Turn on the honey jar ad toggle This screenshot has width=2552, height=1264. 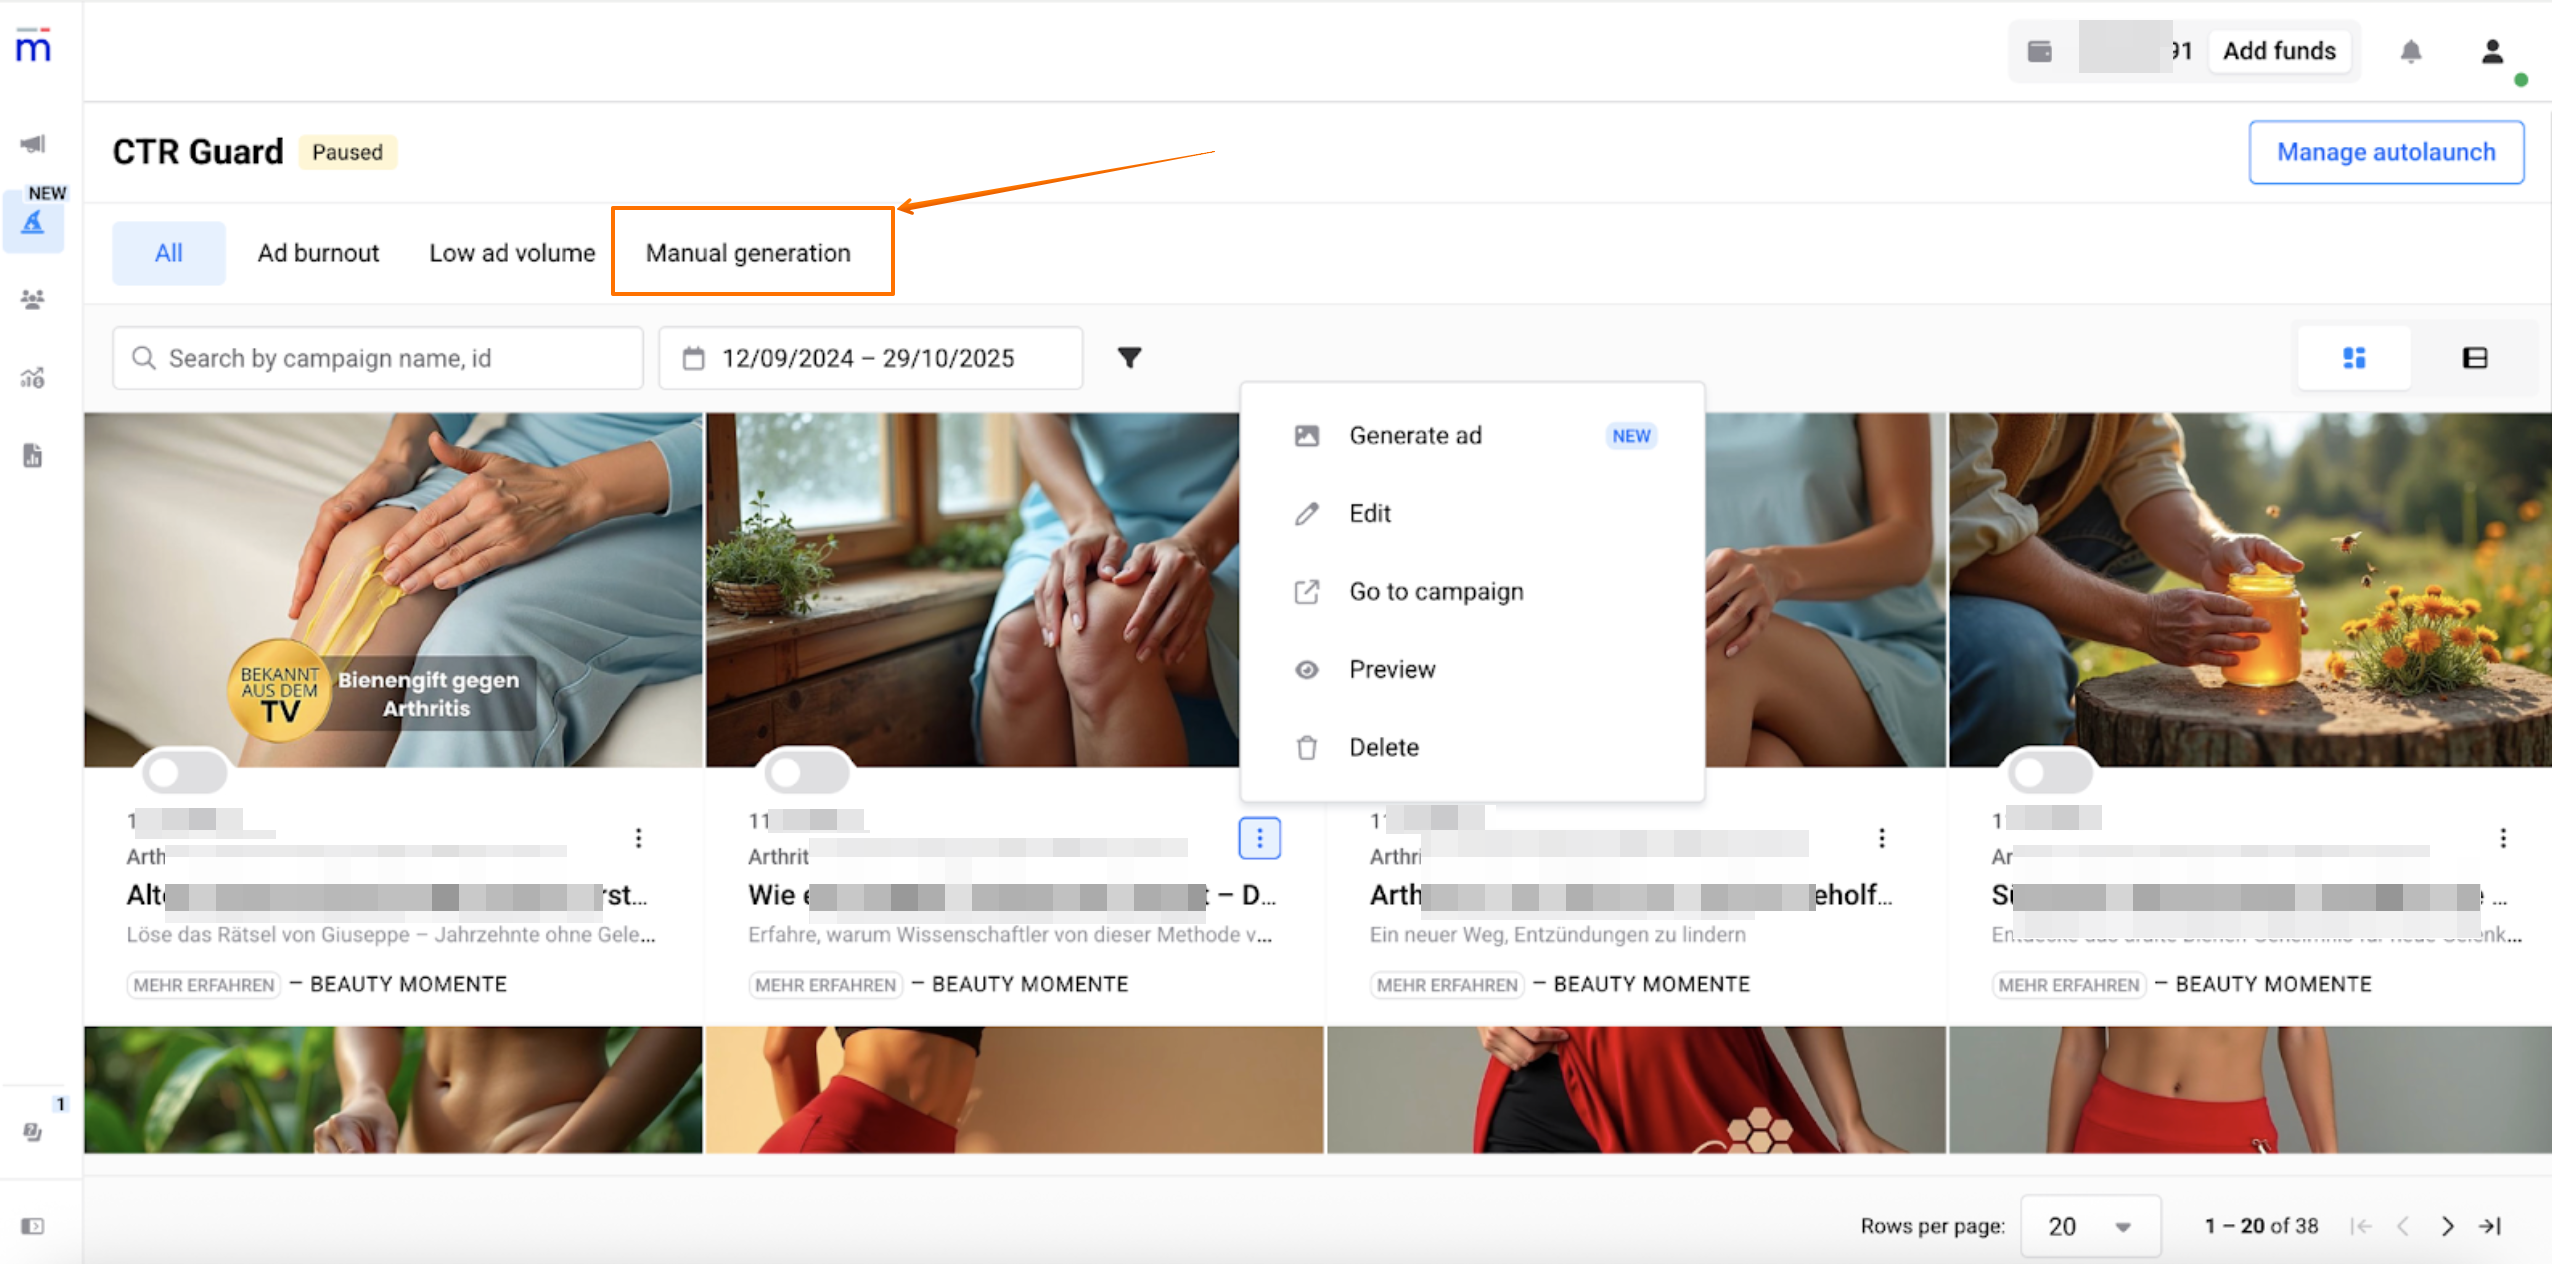pyautogui.click(x=2050, y=771)
